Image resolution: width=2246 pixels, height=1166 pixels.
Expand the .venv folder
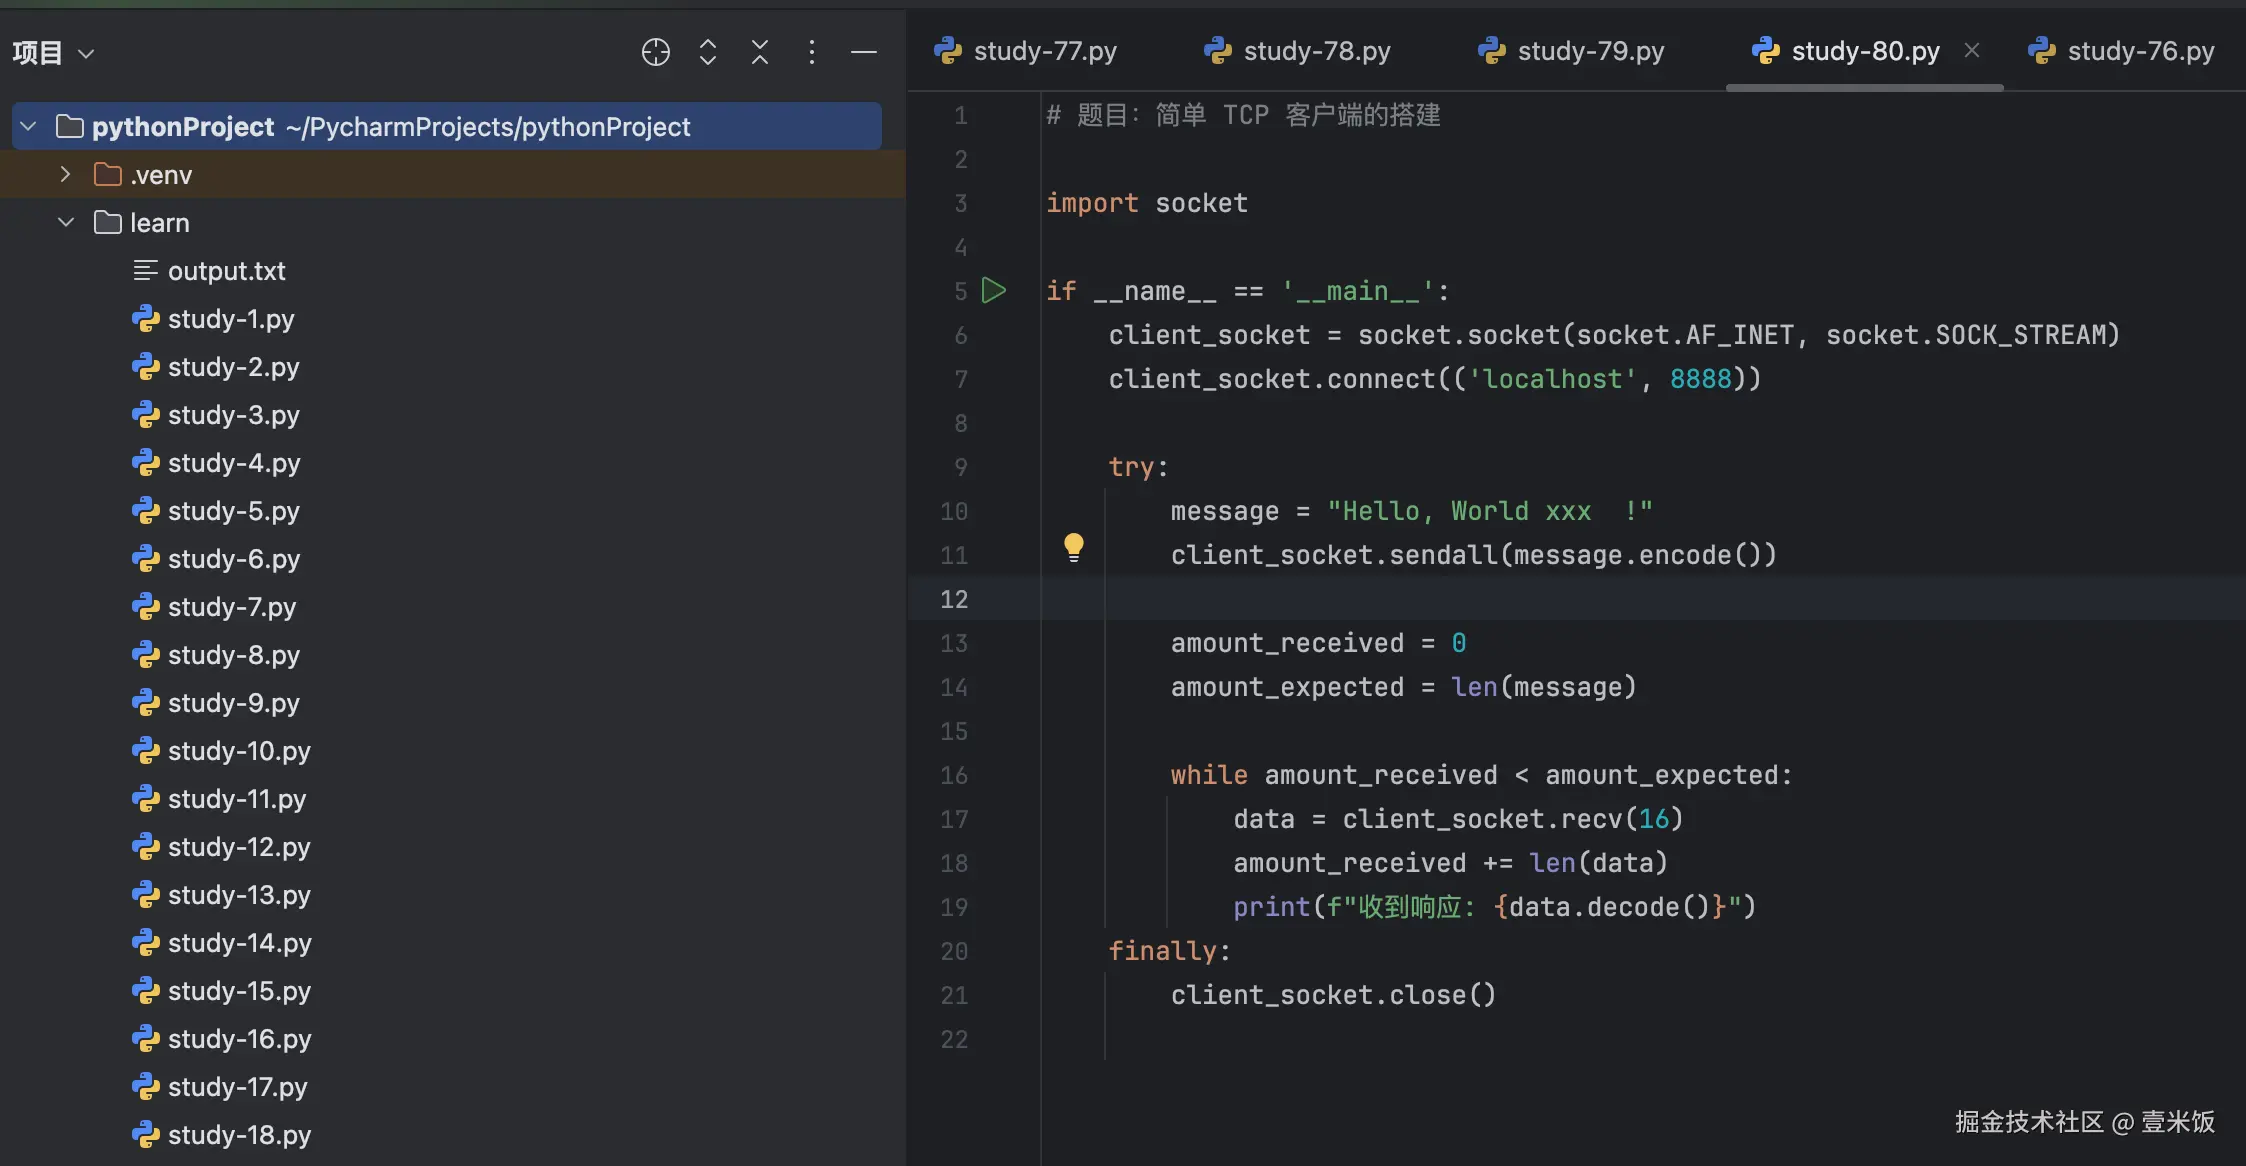tap(66, 175)
